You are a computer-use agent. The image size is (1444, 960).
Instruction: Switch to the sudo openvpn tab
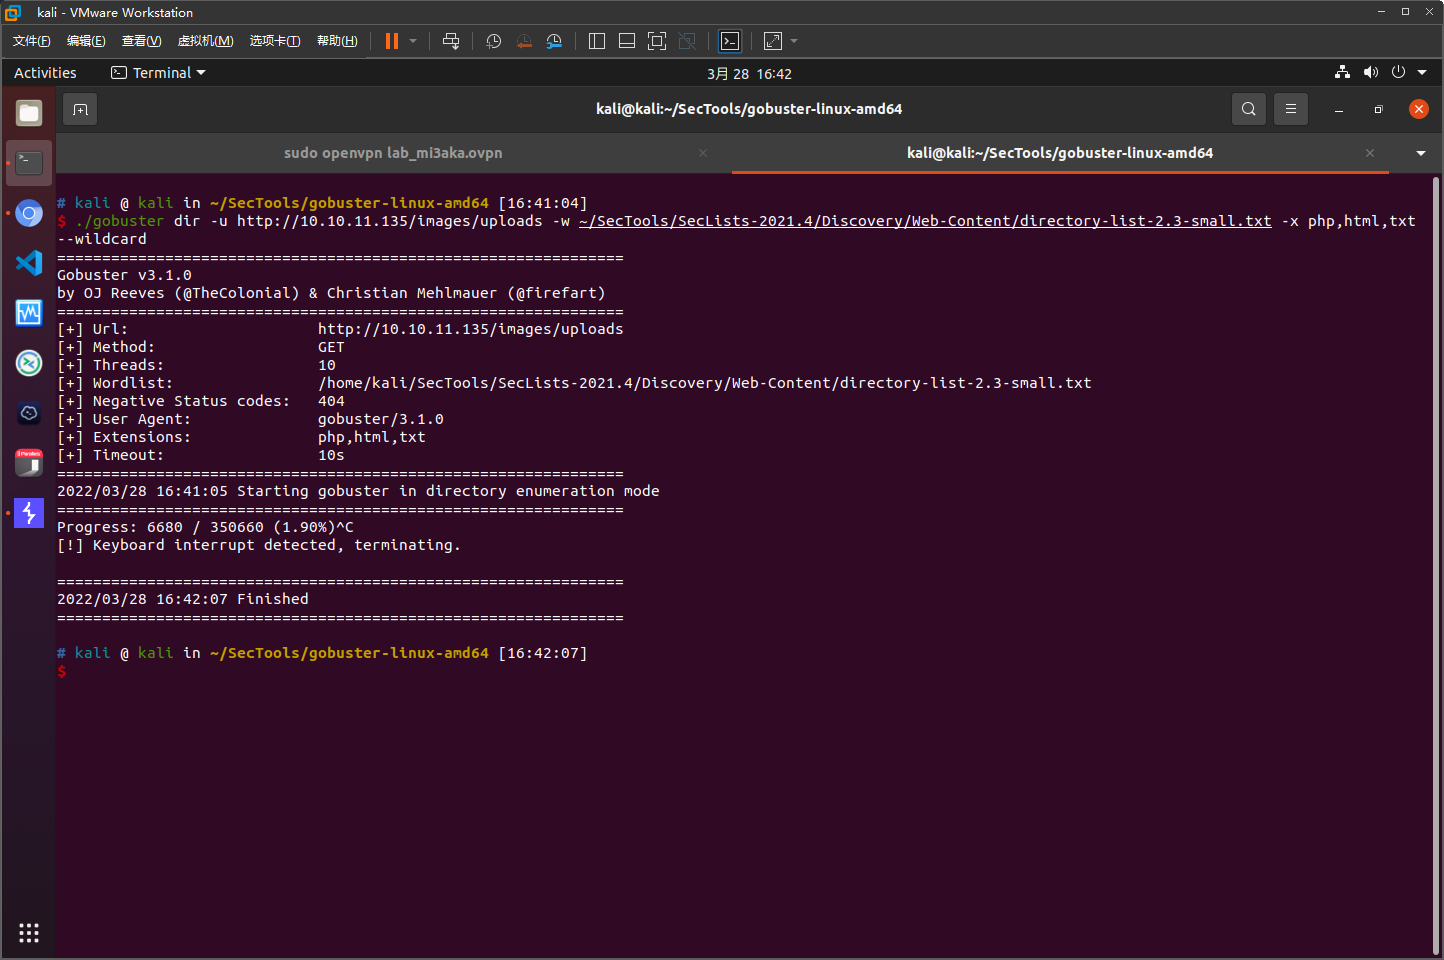pyautogui.click(x=393, y=153)
